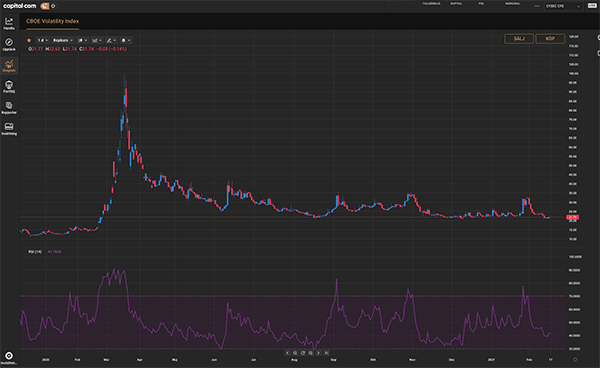Click the scroll chart left arrow

pos(287,353)
